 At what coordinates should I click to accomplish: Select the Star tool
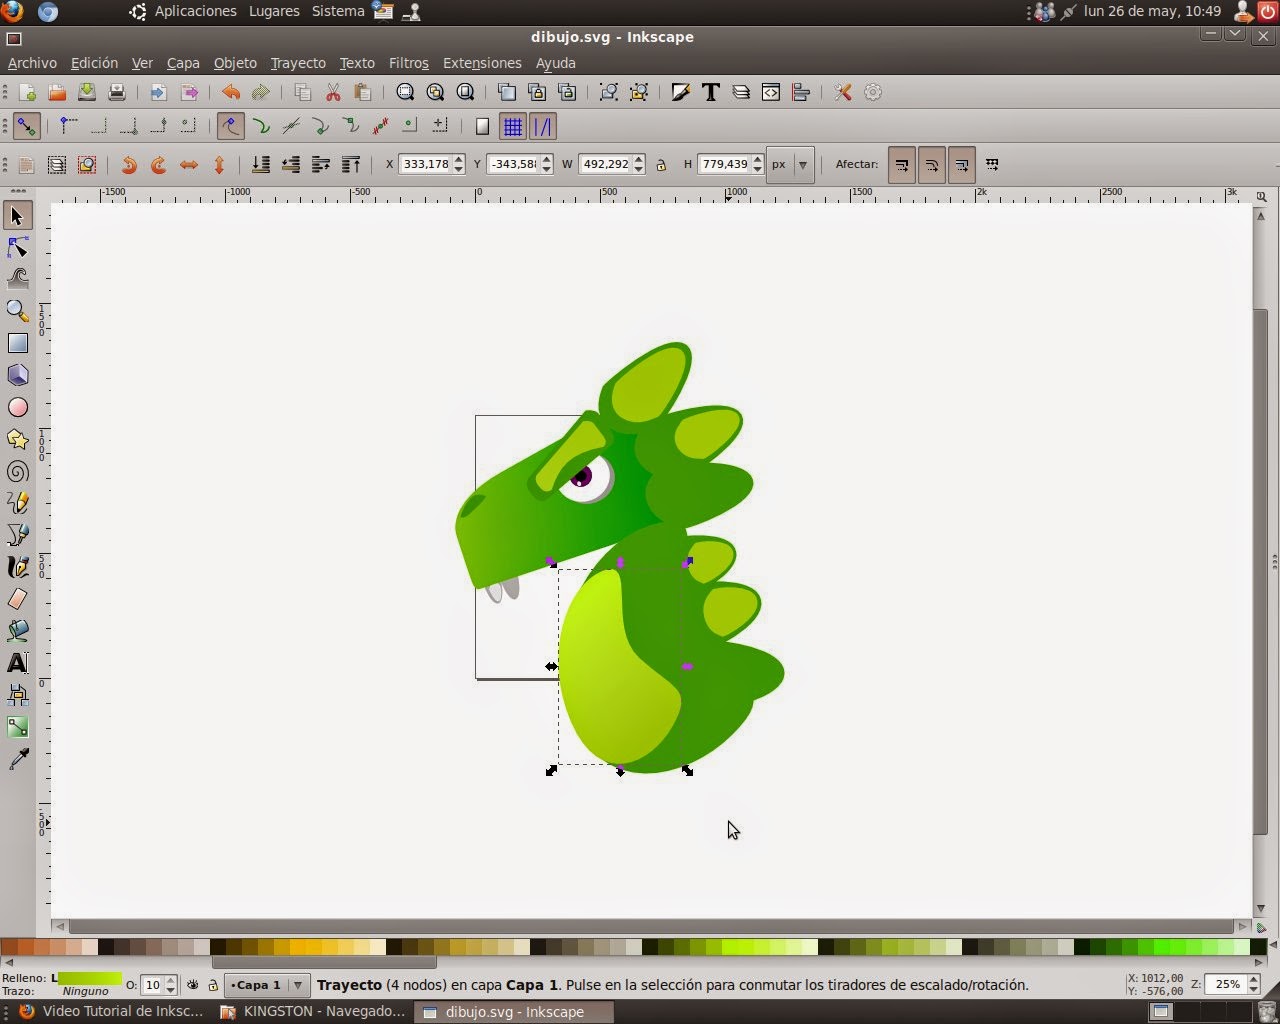(x=18, y=440)
